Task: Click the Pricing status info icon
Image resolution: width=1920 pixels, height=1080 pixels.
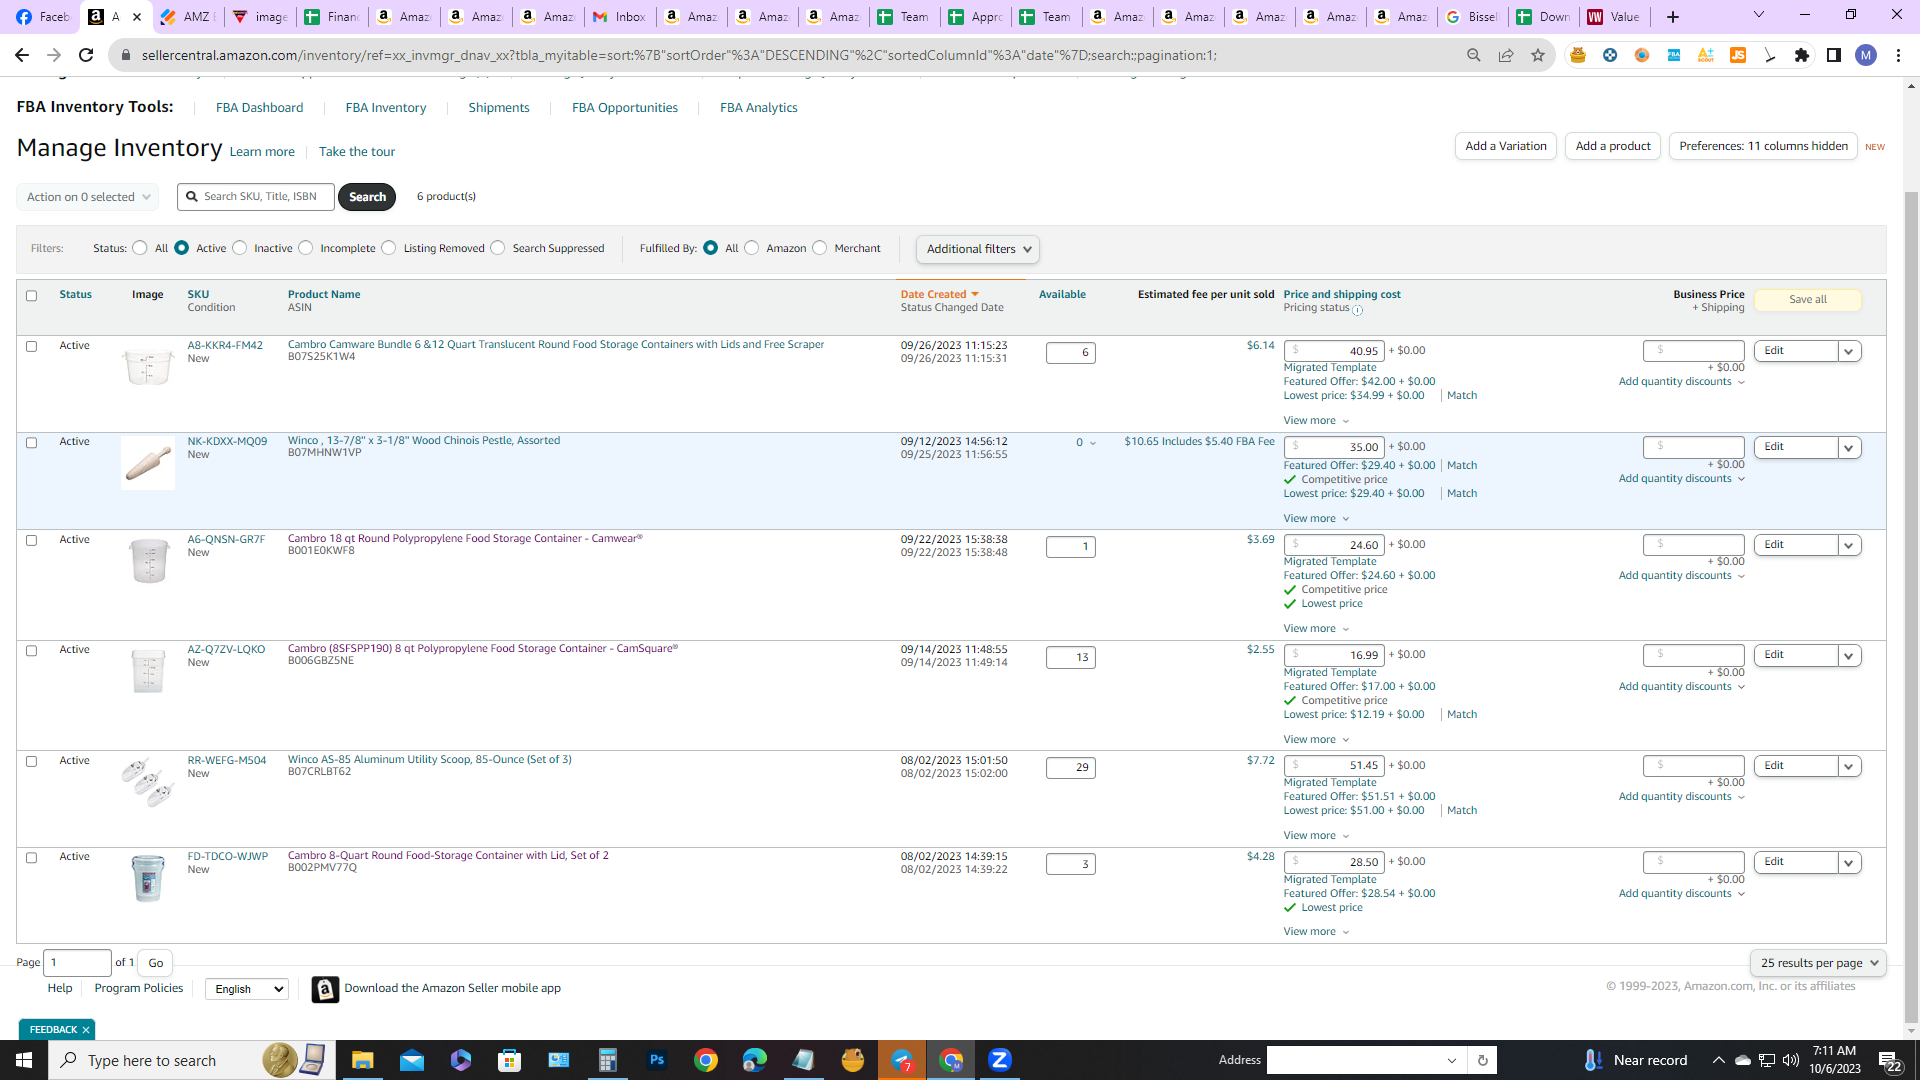Action: [1357, 310]
